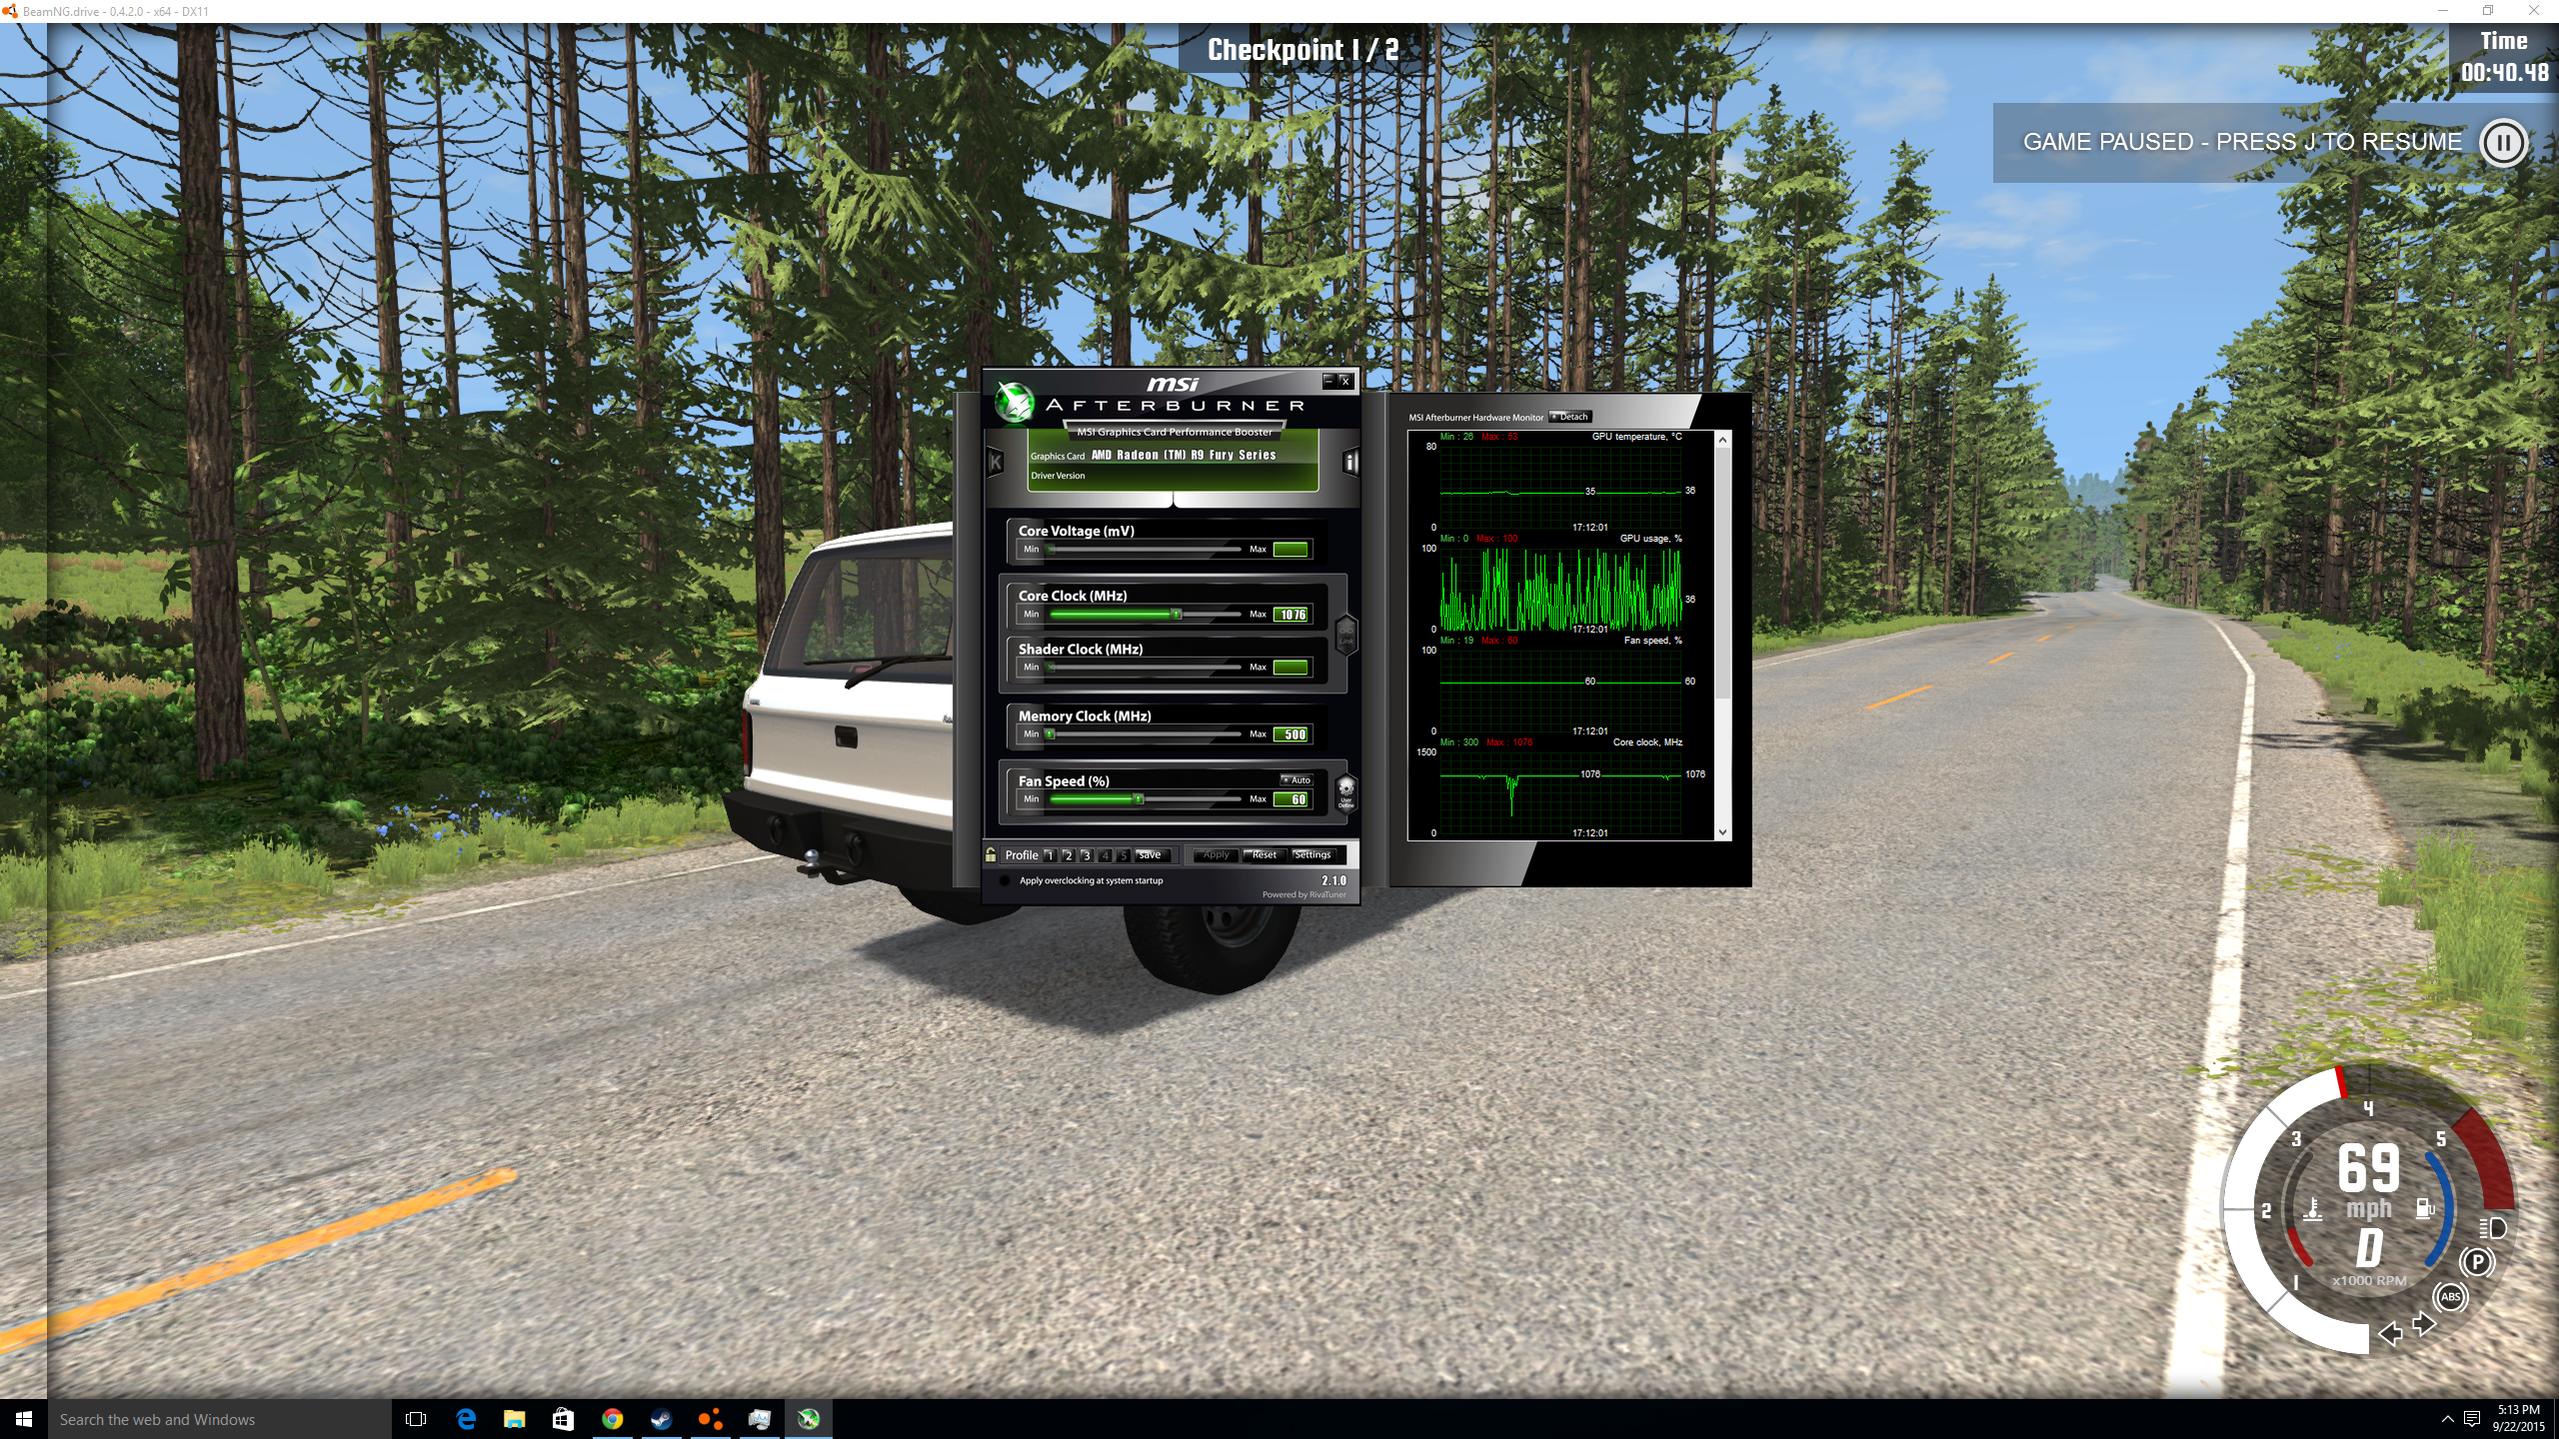The image size is (2559, 1439).
Task: Click the Core Clock slider handle
Action: 1176,614
